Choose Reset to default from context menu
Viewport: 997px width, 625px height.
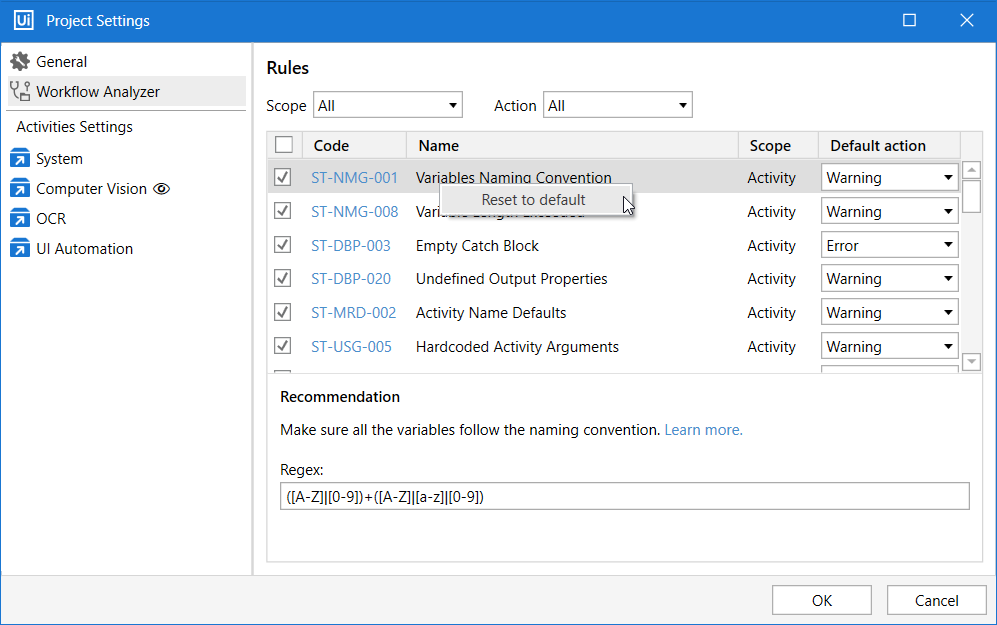[533, 200]
